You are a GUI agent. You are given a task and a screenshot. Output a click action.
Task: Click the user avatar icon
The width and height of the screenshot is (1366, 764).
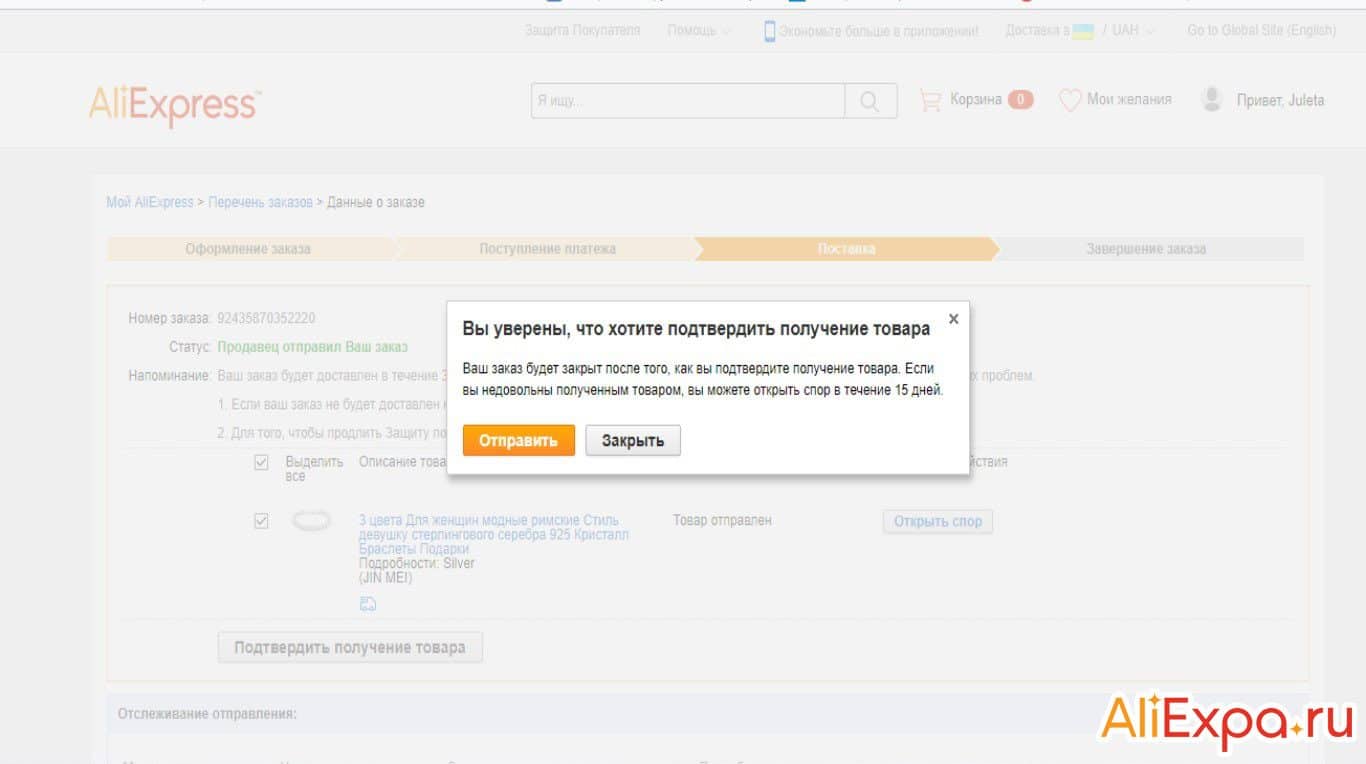[1212, 99]
